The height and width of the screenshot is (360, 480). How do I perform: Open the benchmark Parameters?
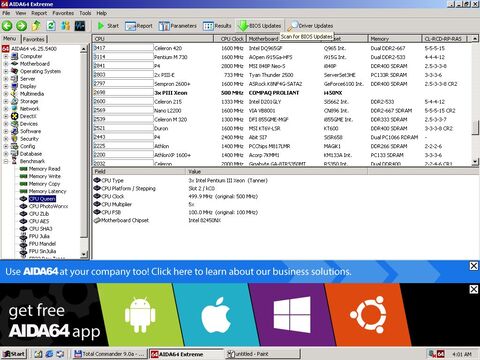point(178,26)
